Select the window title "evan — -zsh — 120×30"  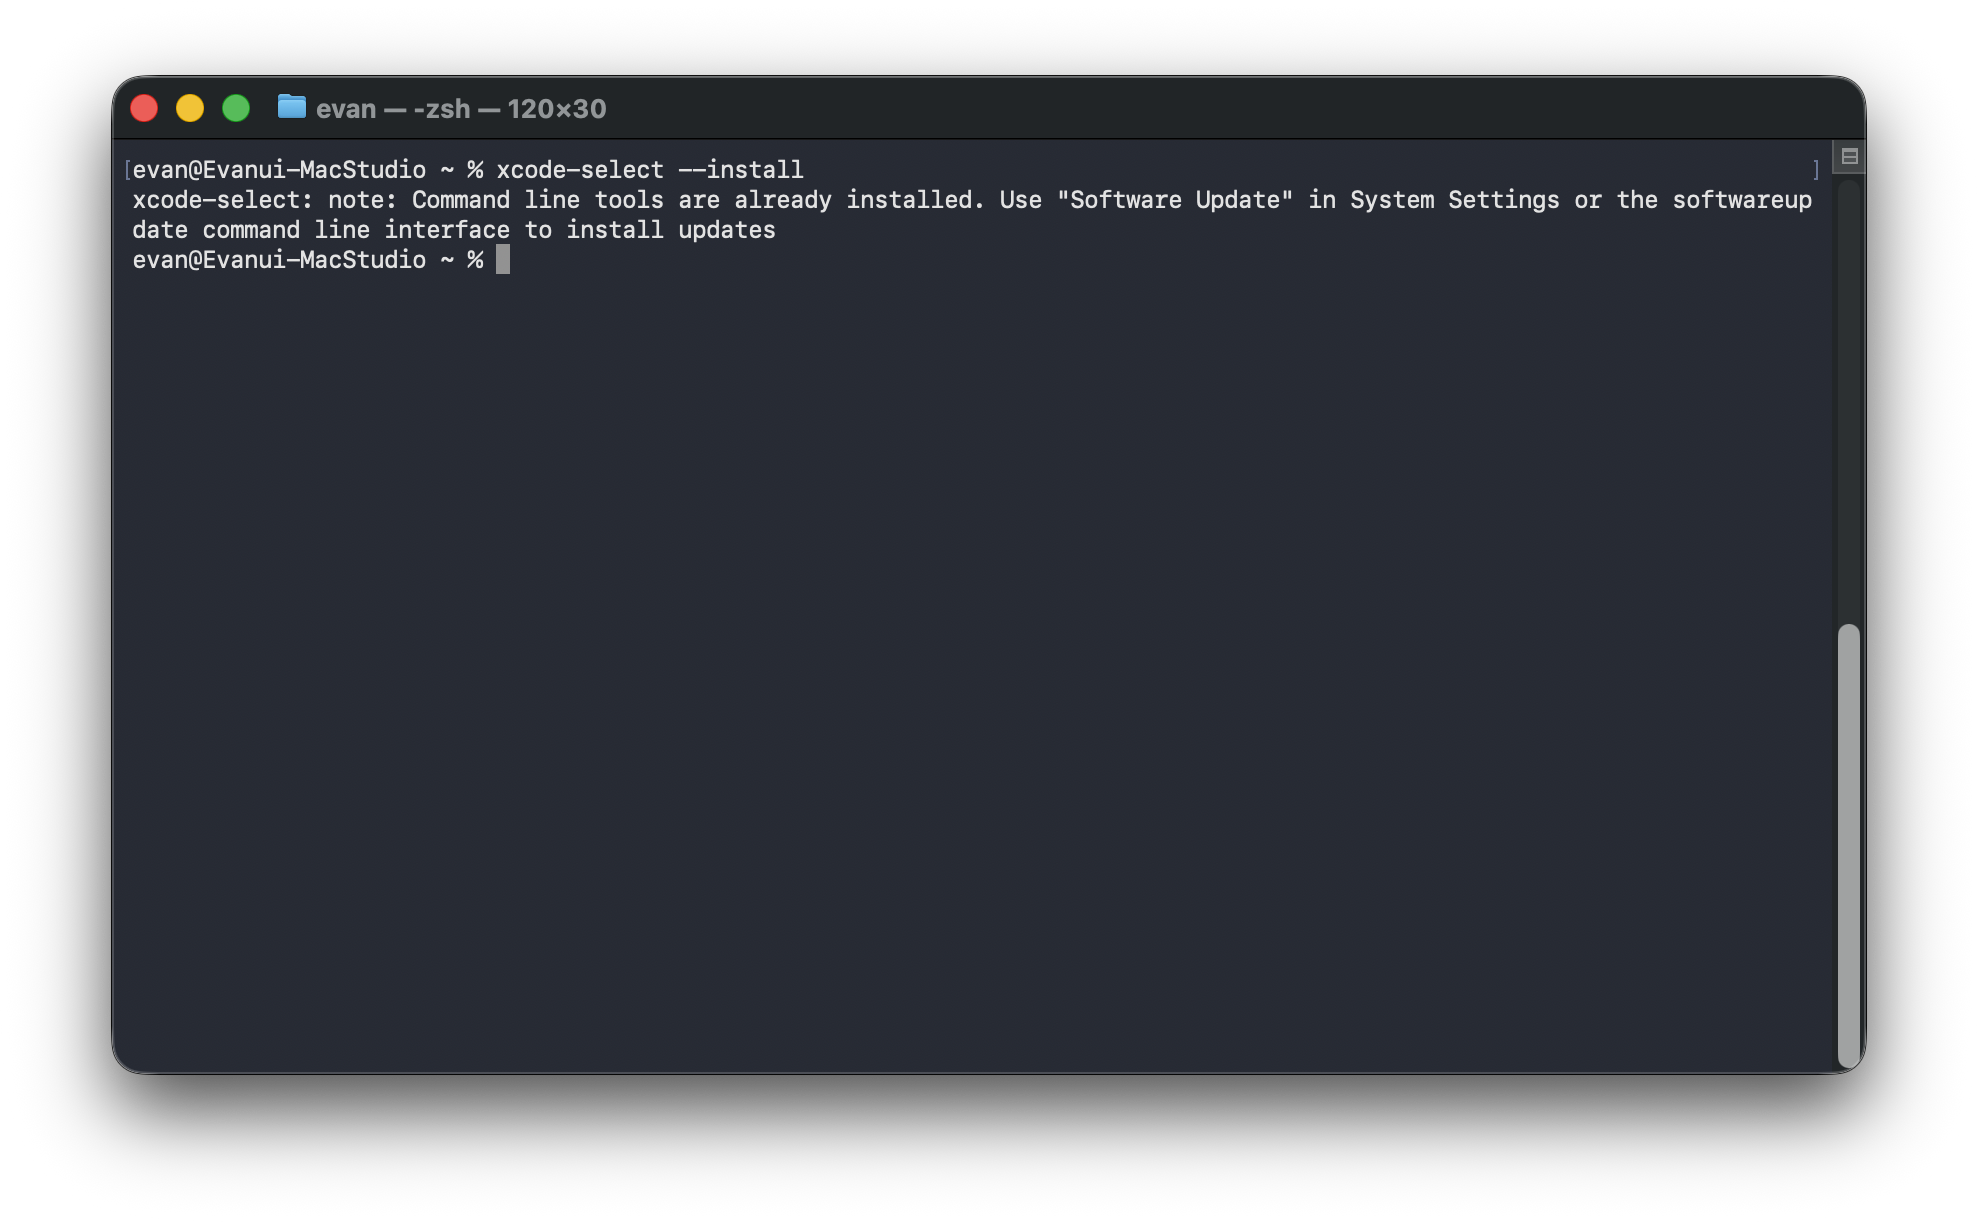[460, 108]
